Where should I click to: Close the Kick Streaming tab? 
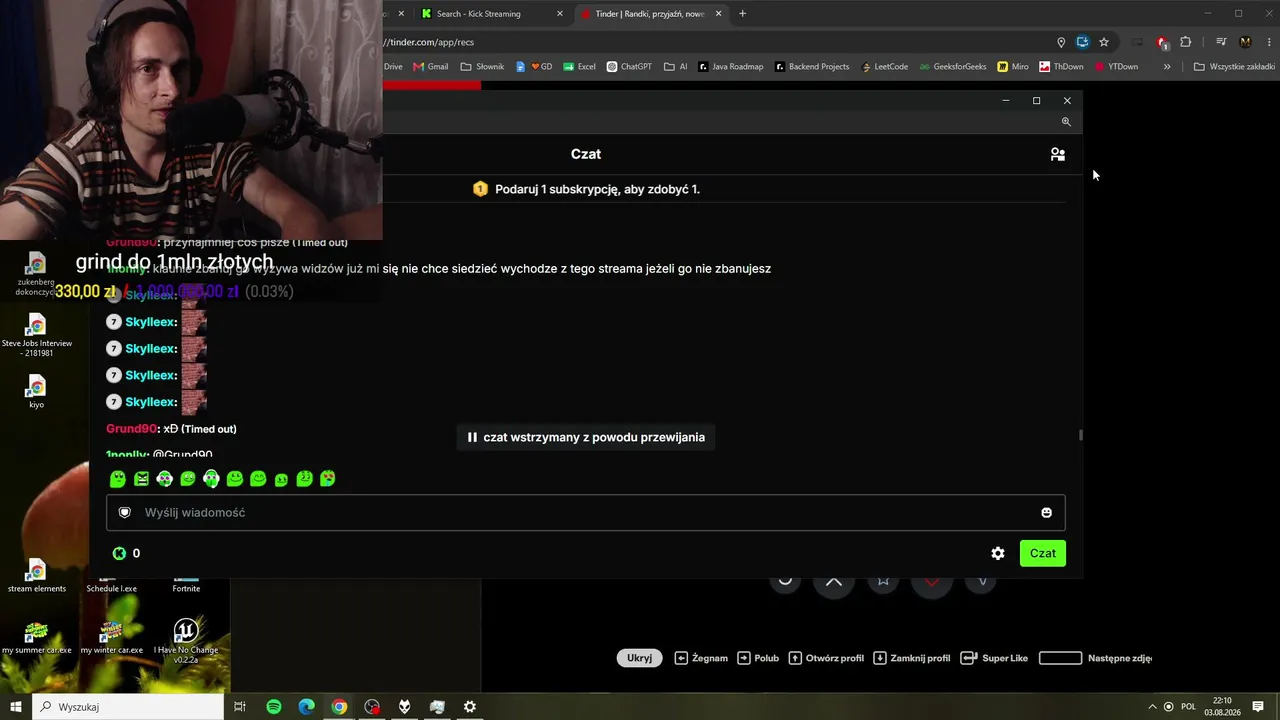click(560, 14)
